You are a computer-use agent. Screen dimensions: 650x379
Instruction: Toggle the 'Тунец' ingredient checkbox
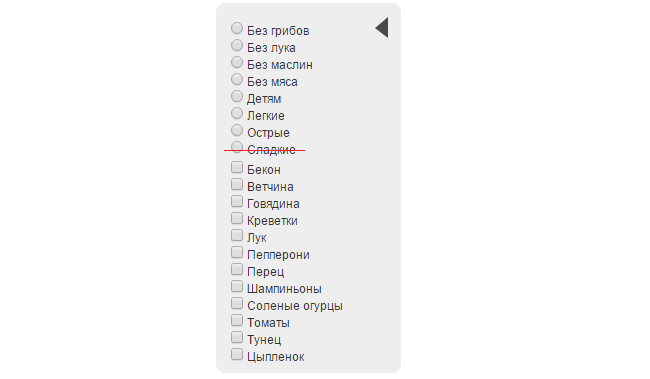point(237,337)
